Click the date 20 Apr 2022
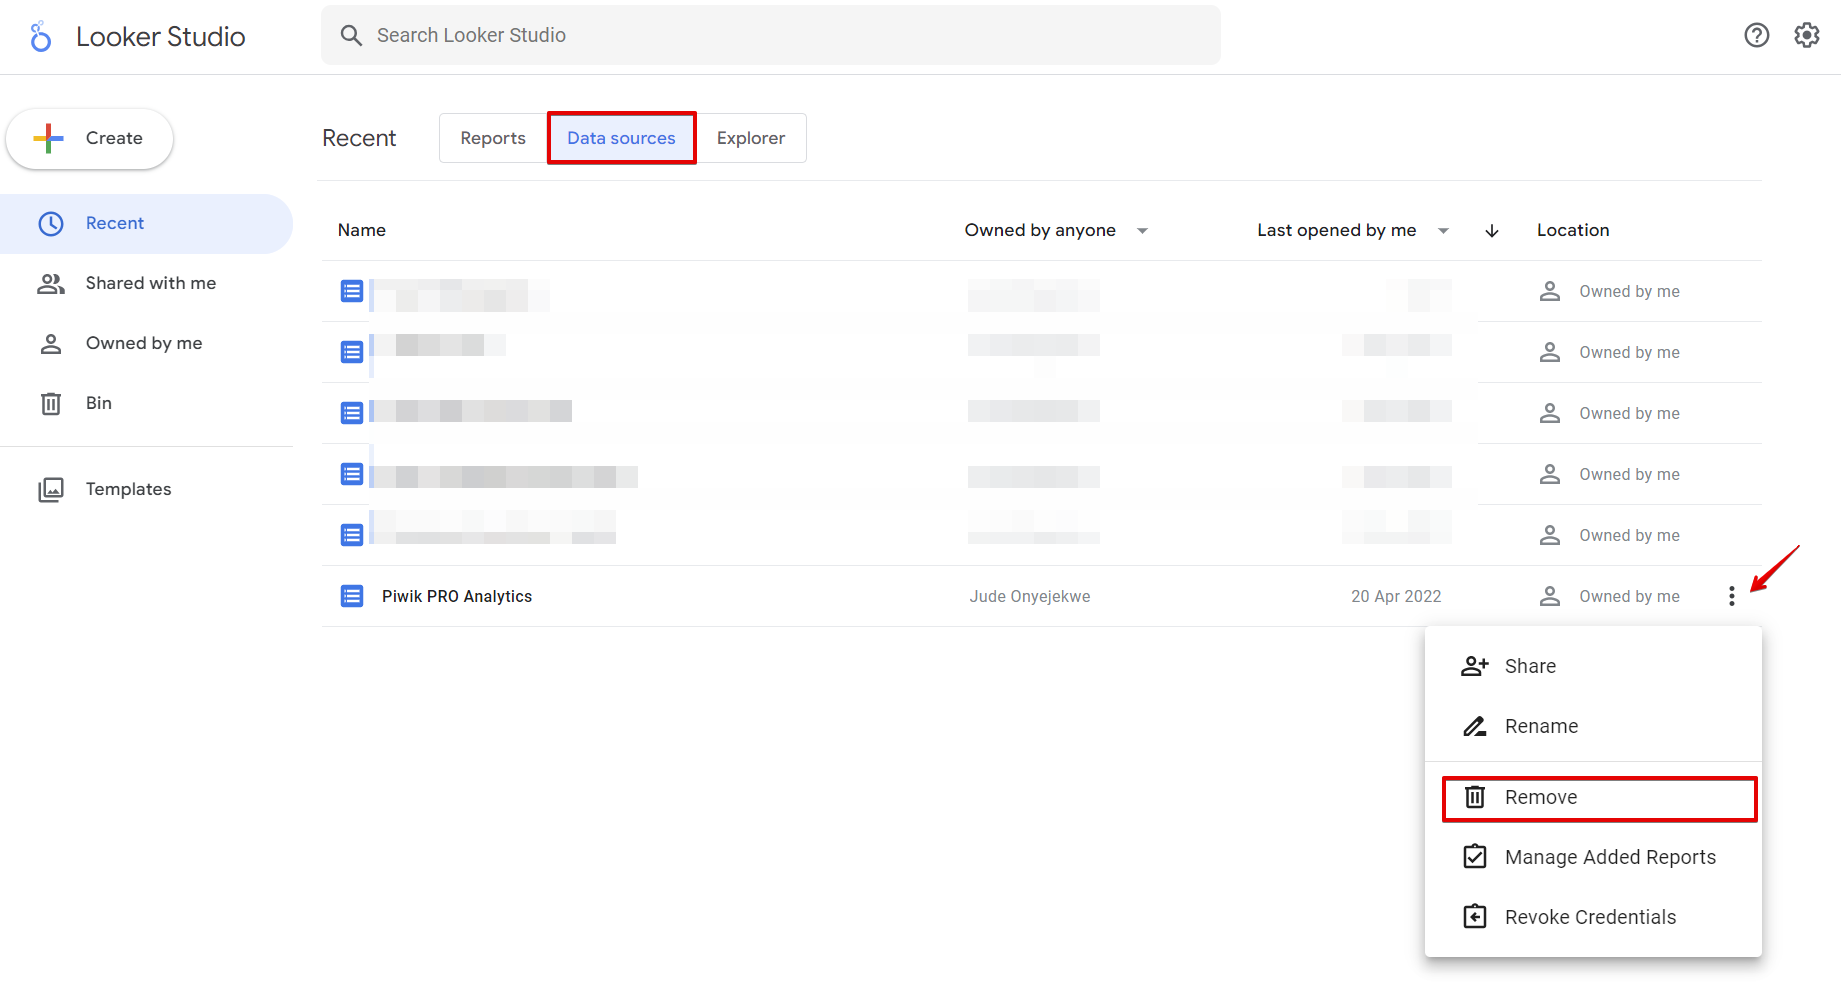This screenshot has height=994, width=1841. pyautogui.click(x=1396, y=596)
